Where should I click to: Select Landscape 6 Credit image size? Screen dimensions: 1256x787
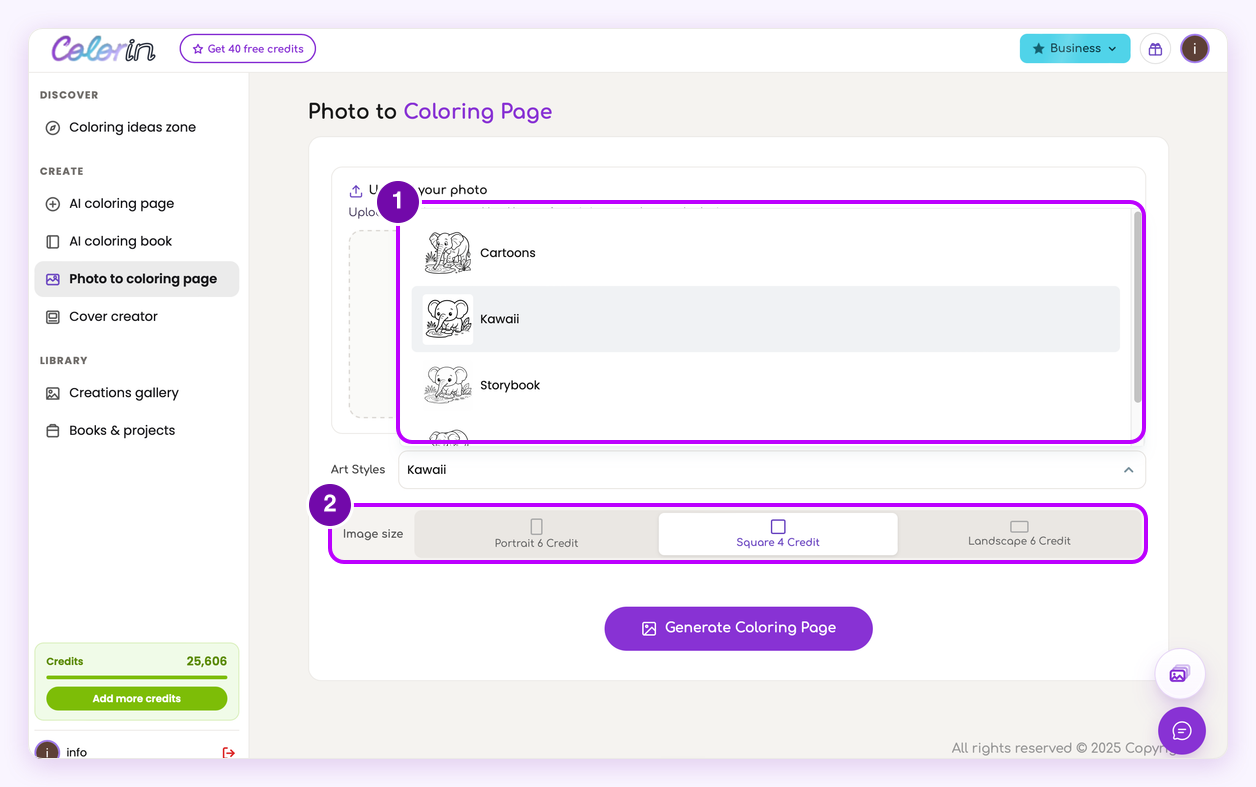[x=1019, y=534]
